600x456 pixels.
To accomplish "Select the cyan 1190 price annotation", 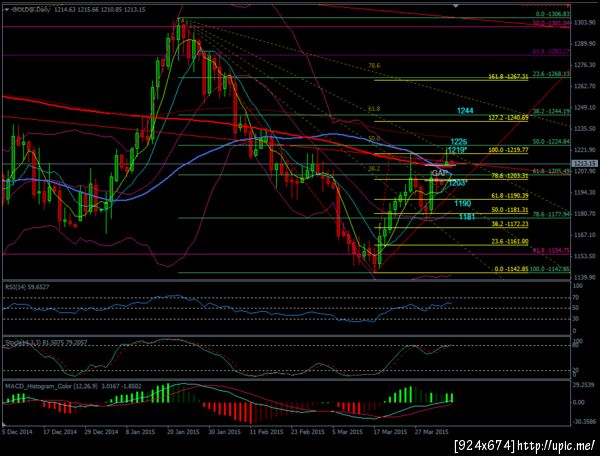I will (x=462, y=204).
